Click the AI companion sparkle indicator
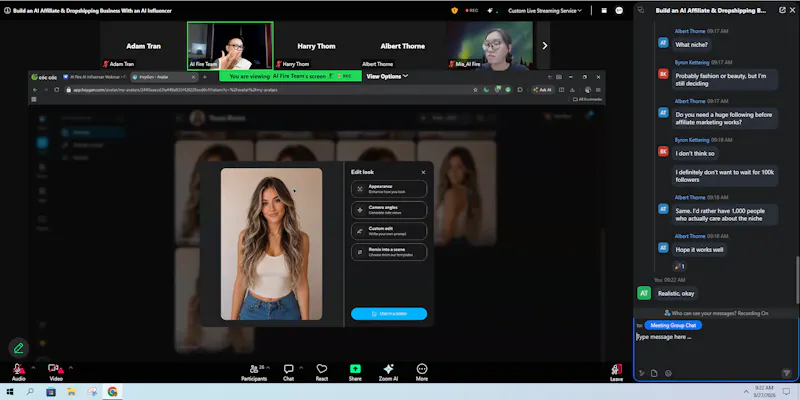This screenshot has width=800, height=400. pyautogui.click(x=492, y=10)
